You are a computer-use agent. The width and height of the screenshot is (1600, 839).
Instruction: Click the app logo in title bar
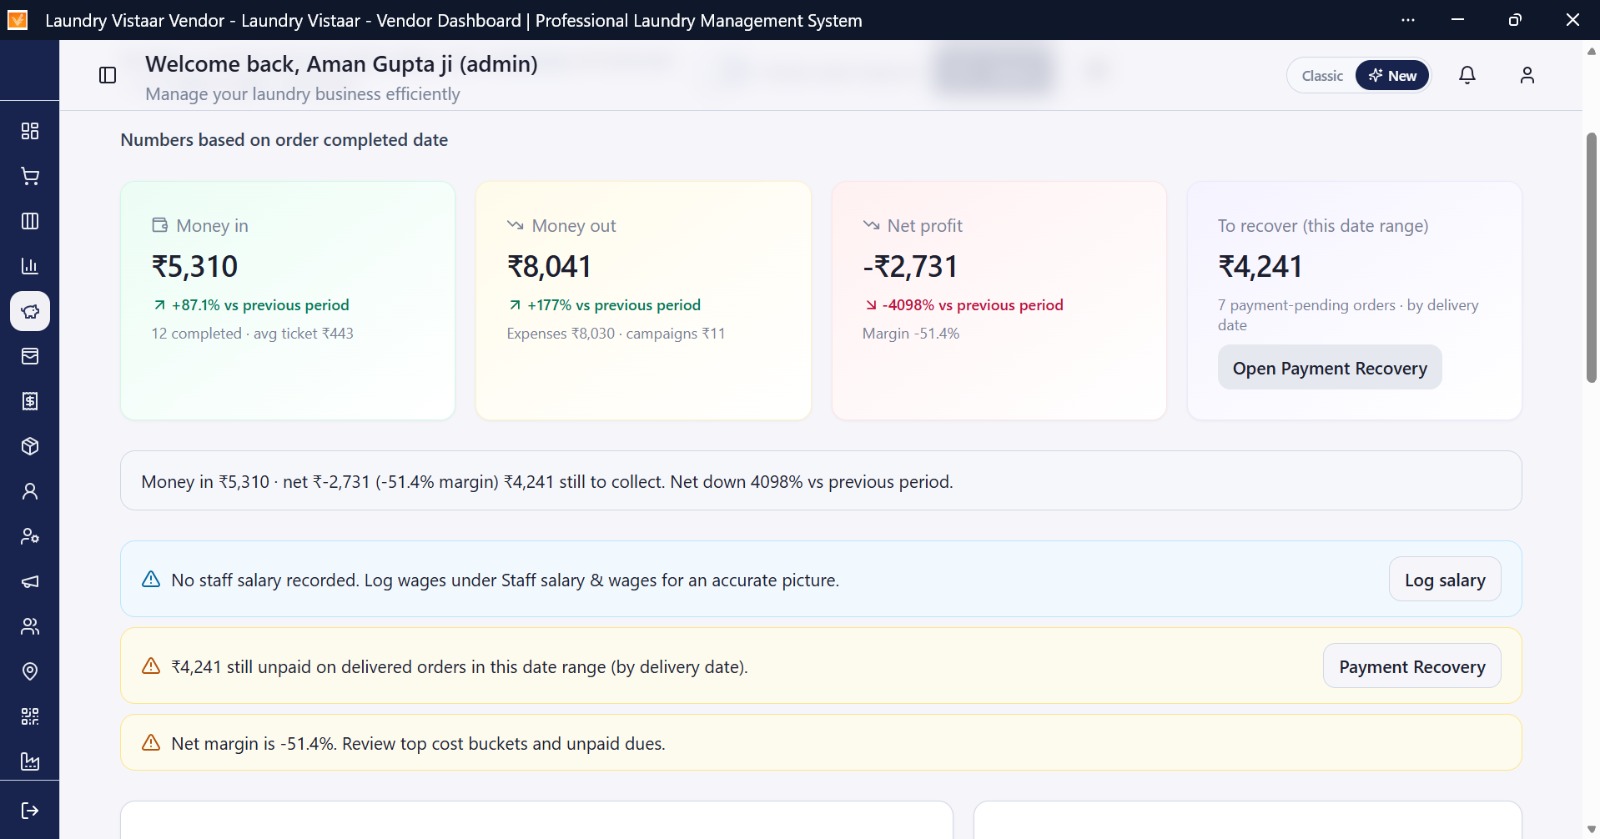[18, 20]
